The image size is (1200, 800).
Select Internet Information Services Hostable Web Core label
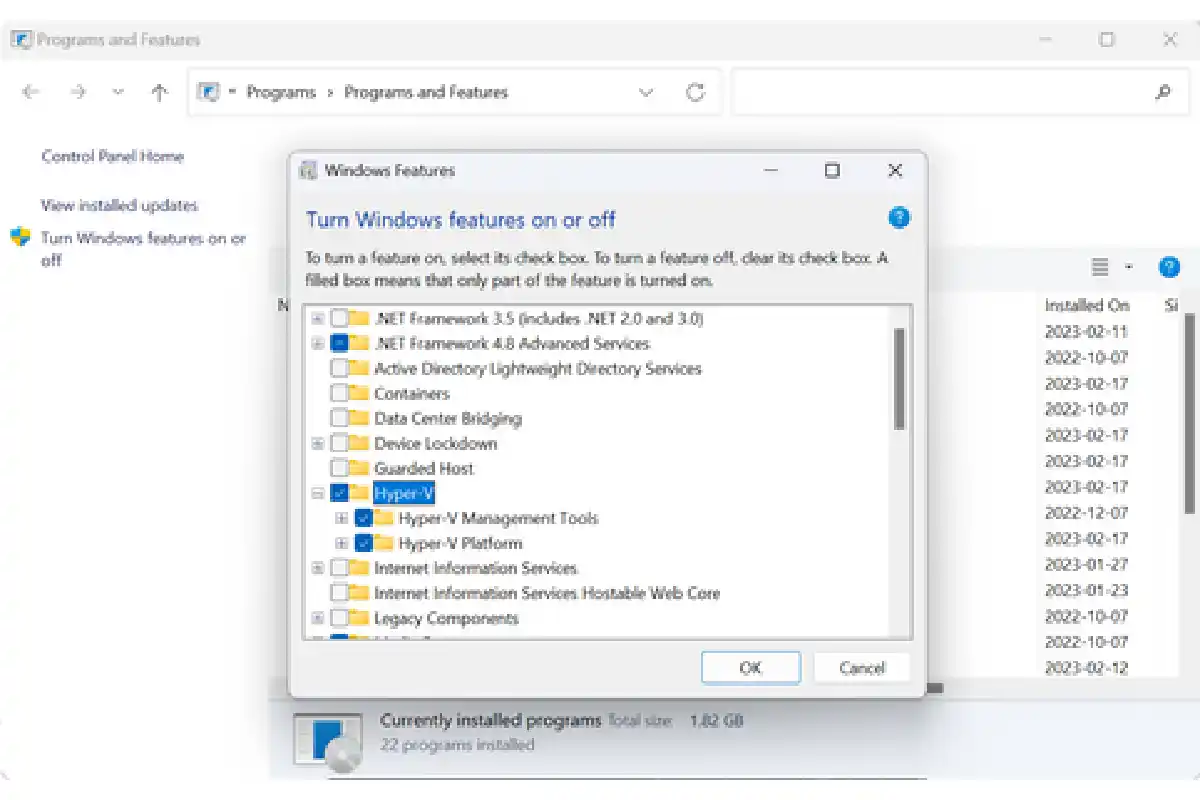coord(547,593)
